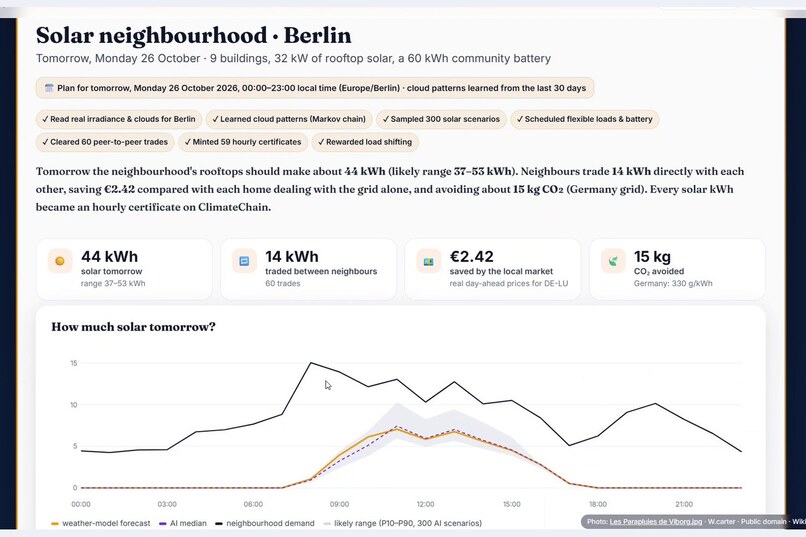Toggle the likely range (P10–P90) legend entry
This screenshot has height=537, width=806.
click(x=402, y=523)
